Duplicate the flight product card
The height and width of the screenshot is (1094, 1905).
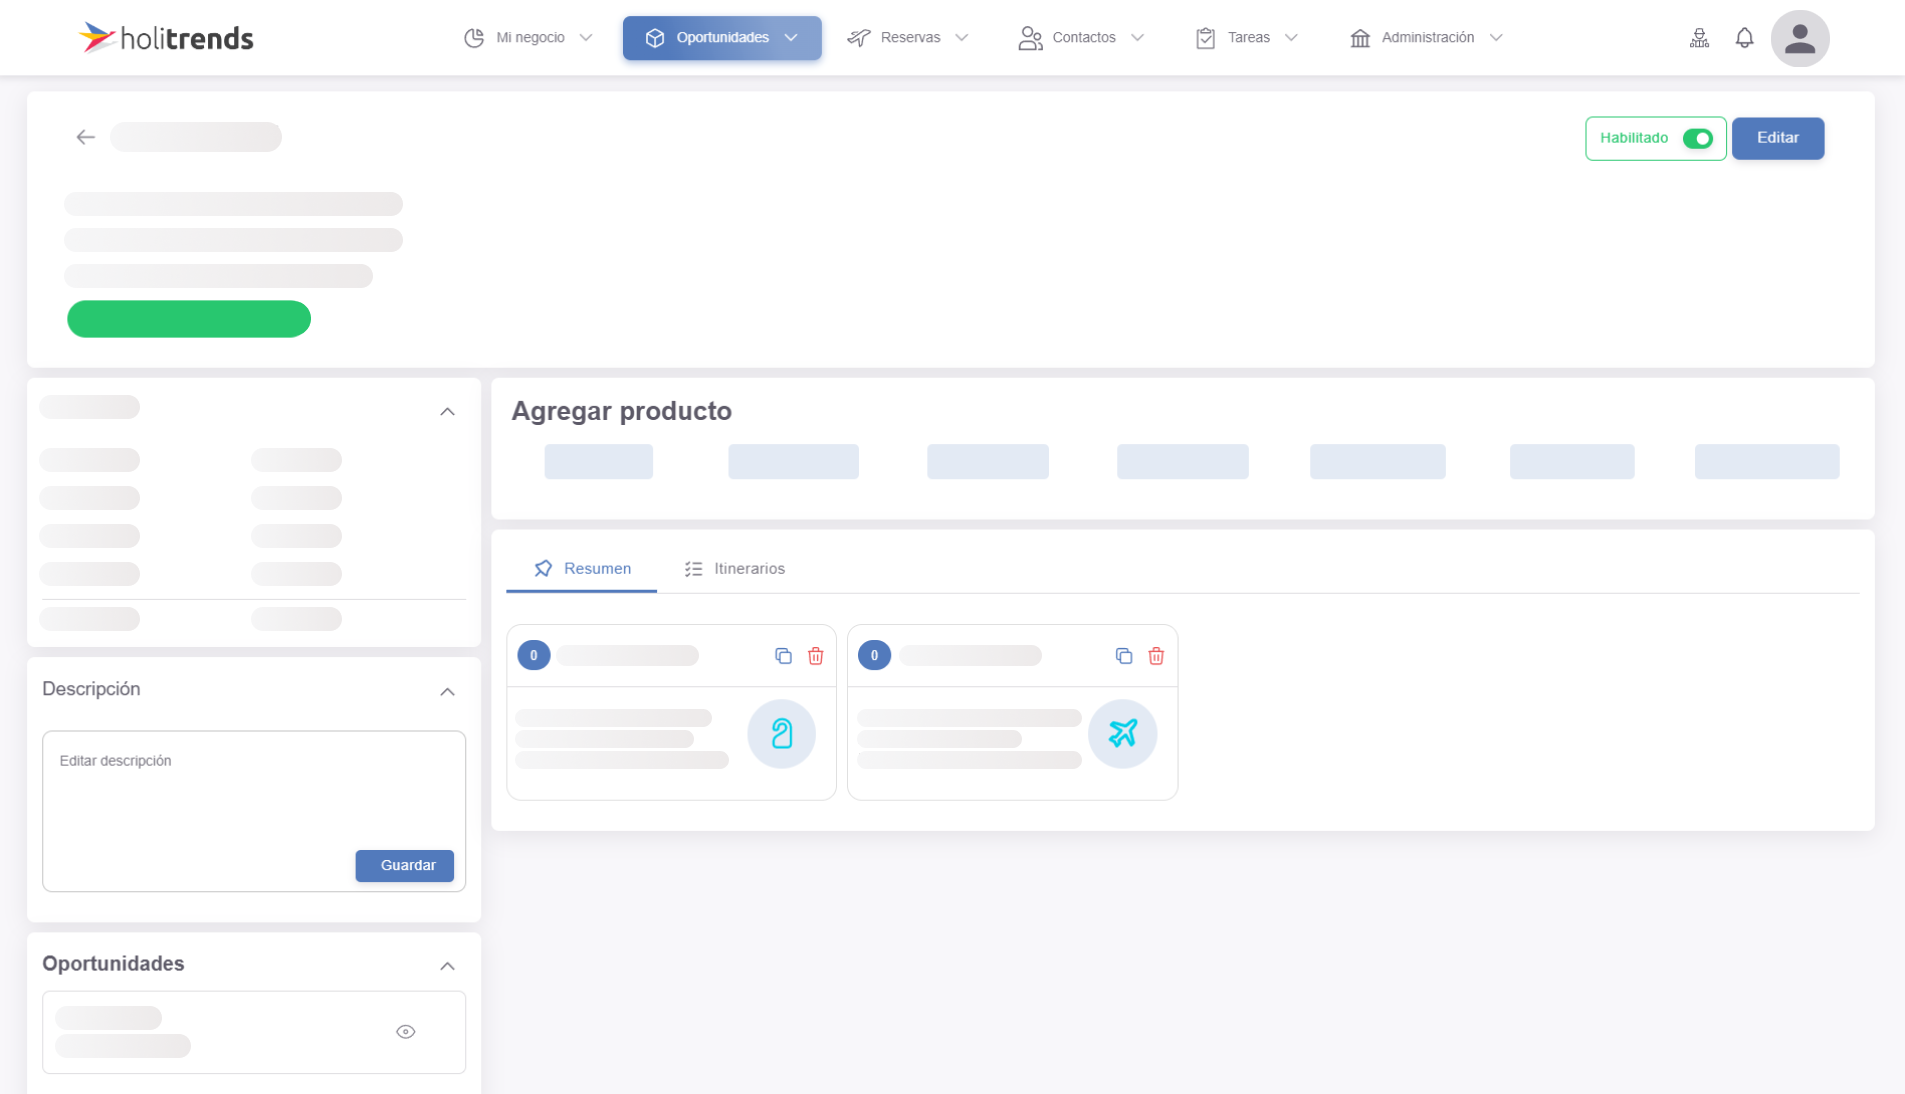pos(1124,656)
